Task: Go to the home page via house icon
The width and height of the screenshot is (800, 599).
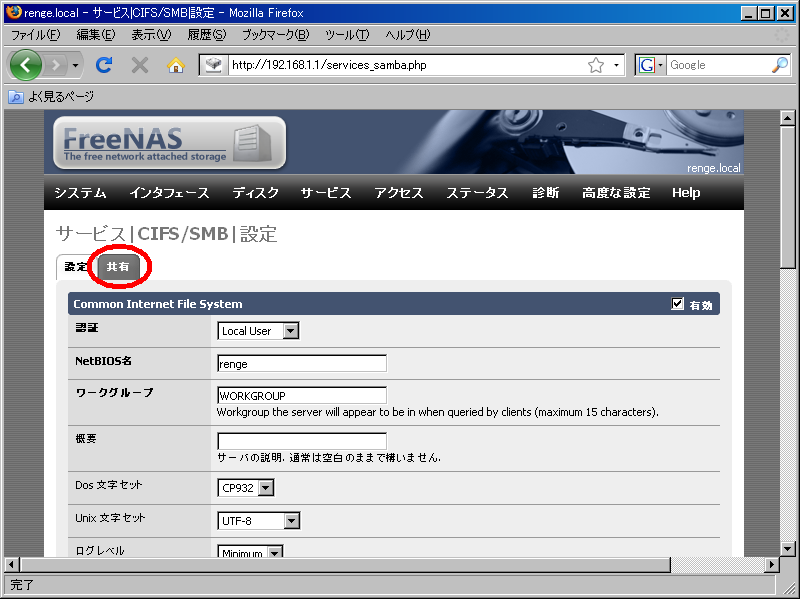Action: click(x=176, y=65)
